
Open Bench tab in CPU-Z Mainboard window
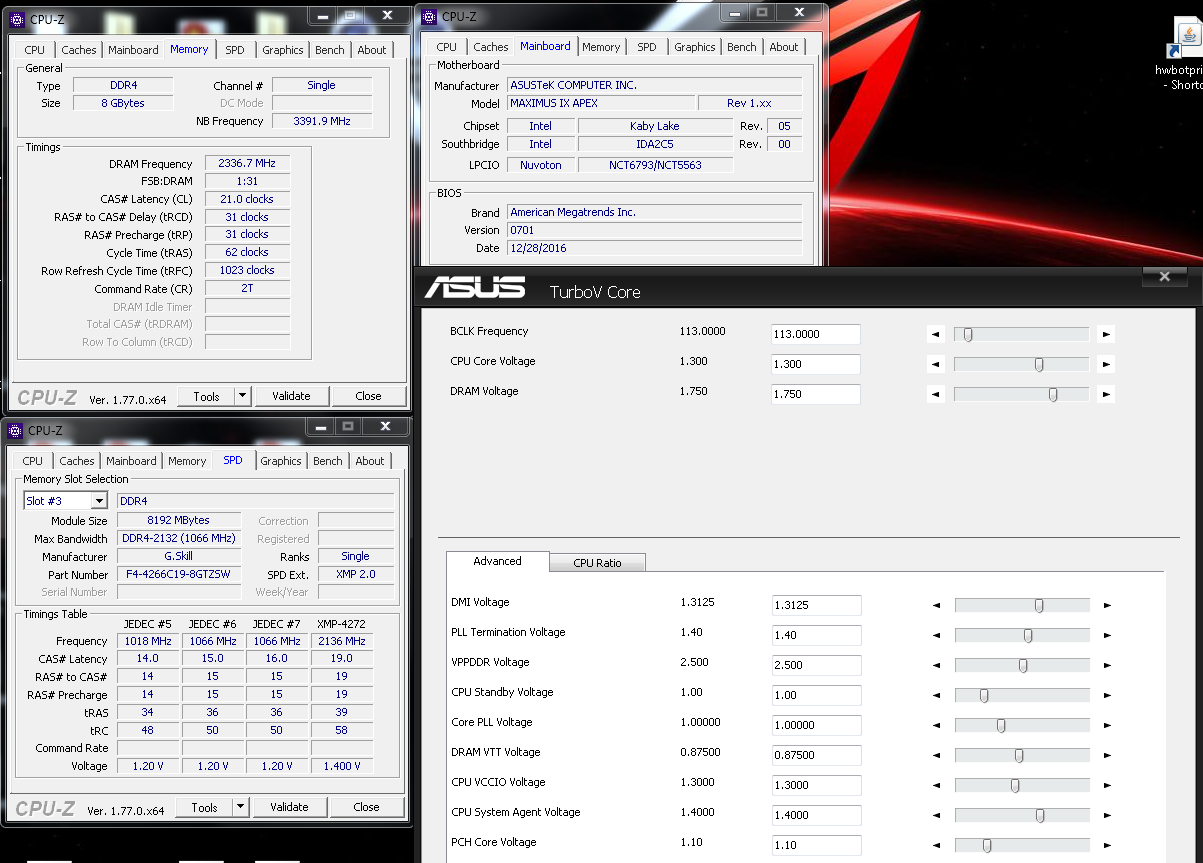(742, 47)
